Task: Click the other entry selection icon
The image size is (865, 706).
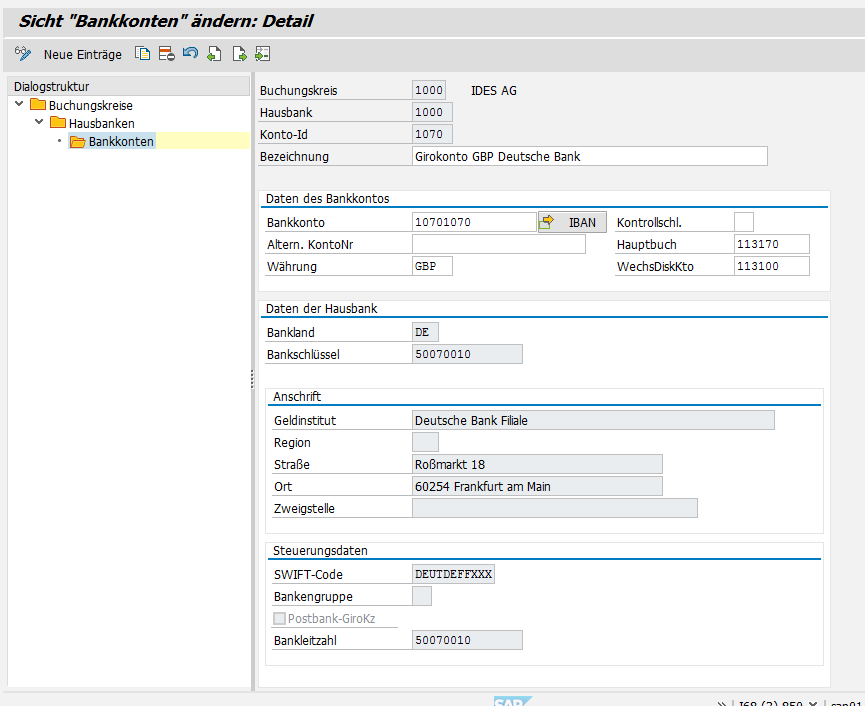Action: coord(262,54)
